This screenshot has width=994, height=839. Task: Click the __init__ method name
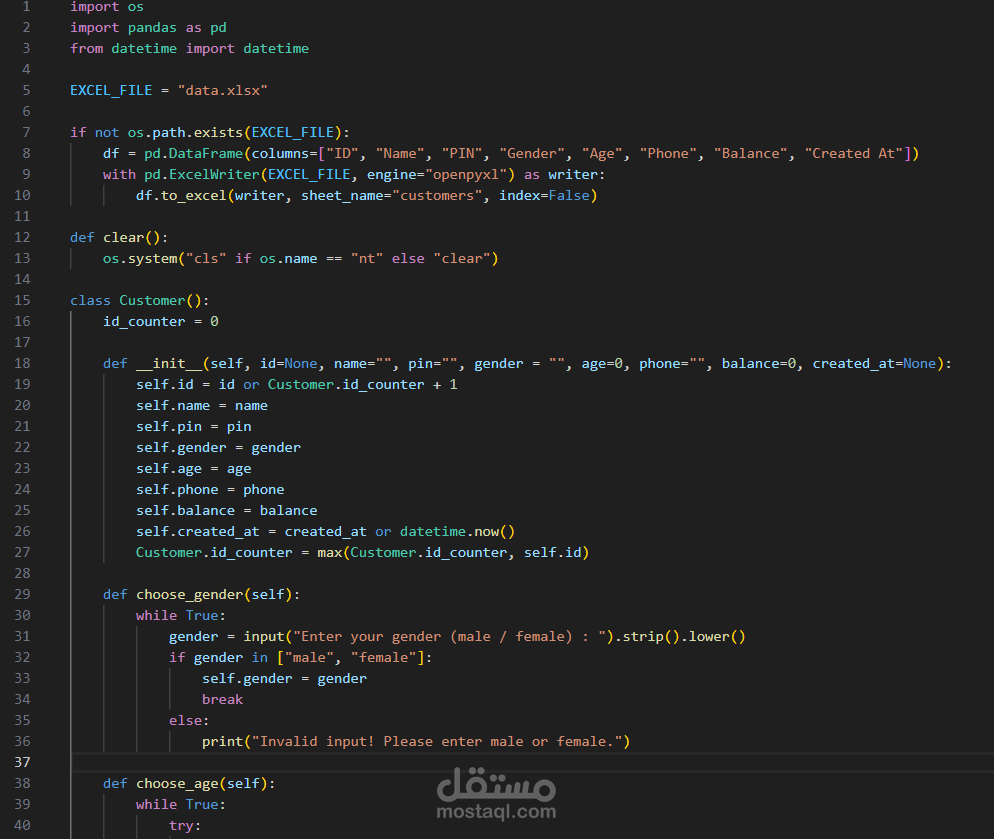pyautogui.click(x=169, y=363)
